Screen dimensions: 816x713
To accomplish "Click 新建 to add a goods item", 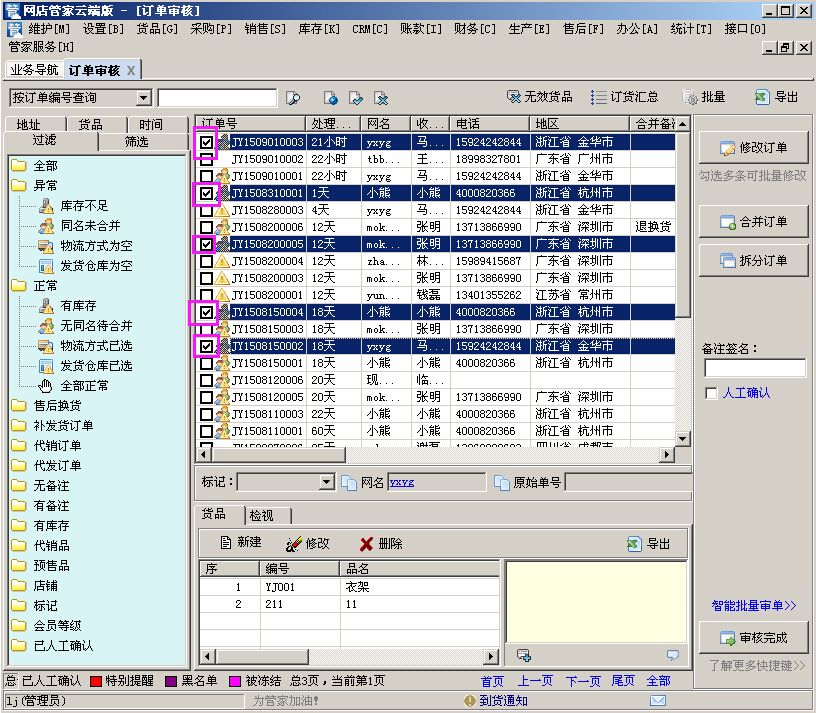I will click(x=240, y=543).
